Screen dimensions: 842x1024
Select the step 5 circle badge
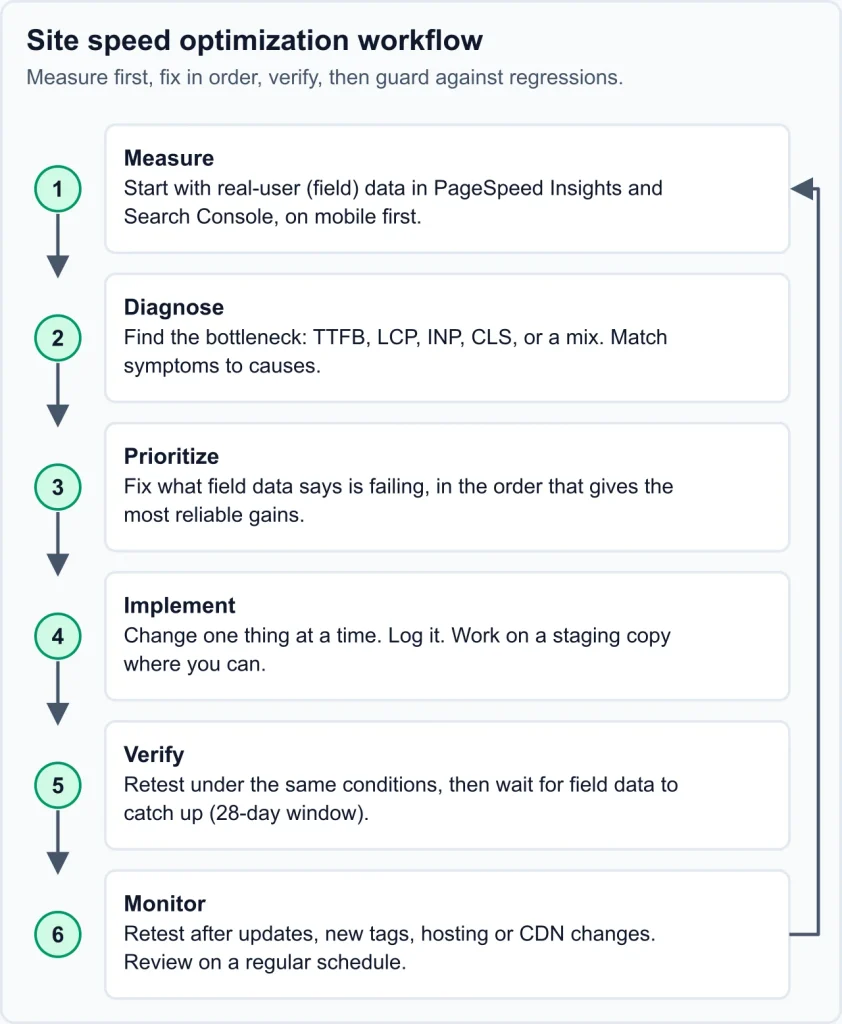[x=57, y=785]
